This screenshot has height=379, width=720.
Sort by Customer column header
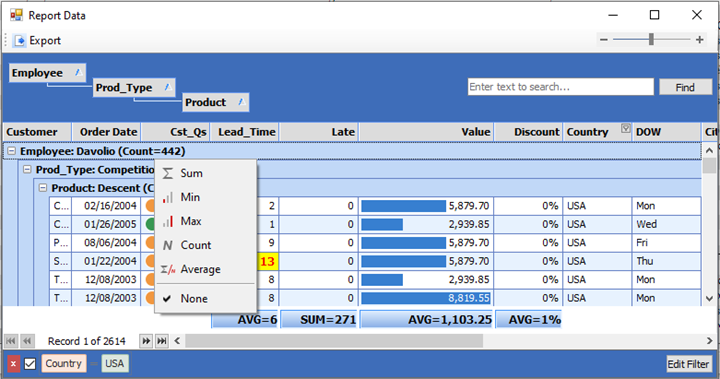coord(37,132)
